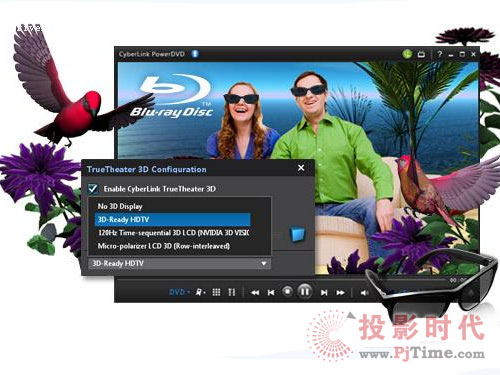This screenshot has height=375, width=500.
Task: Fast forward the playback
Action: point(340,293)
